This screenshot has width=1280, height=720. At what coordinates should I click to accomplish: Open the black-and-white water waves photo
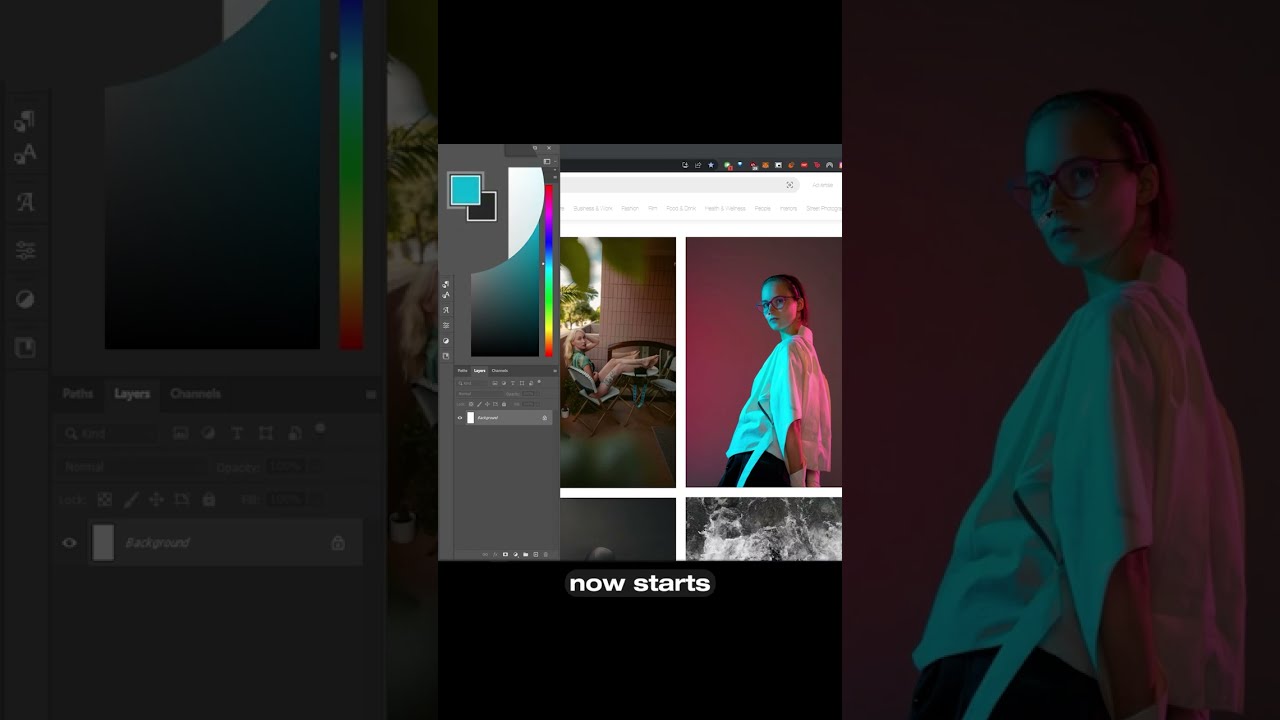[x=764, y=529]
